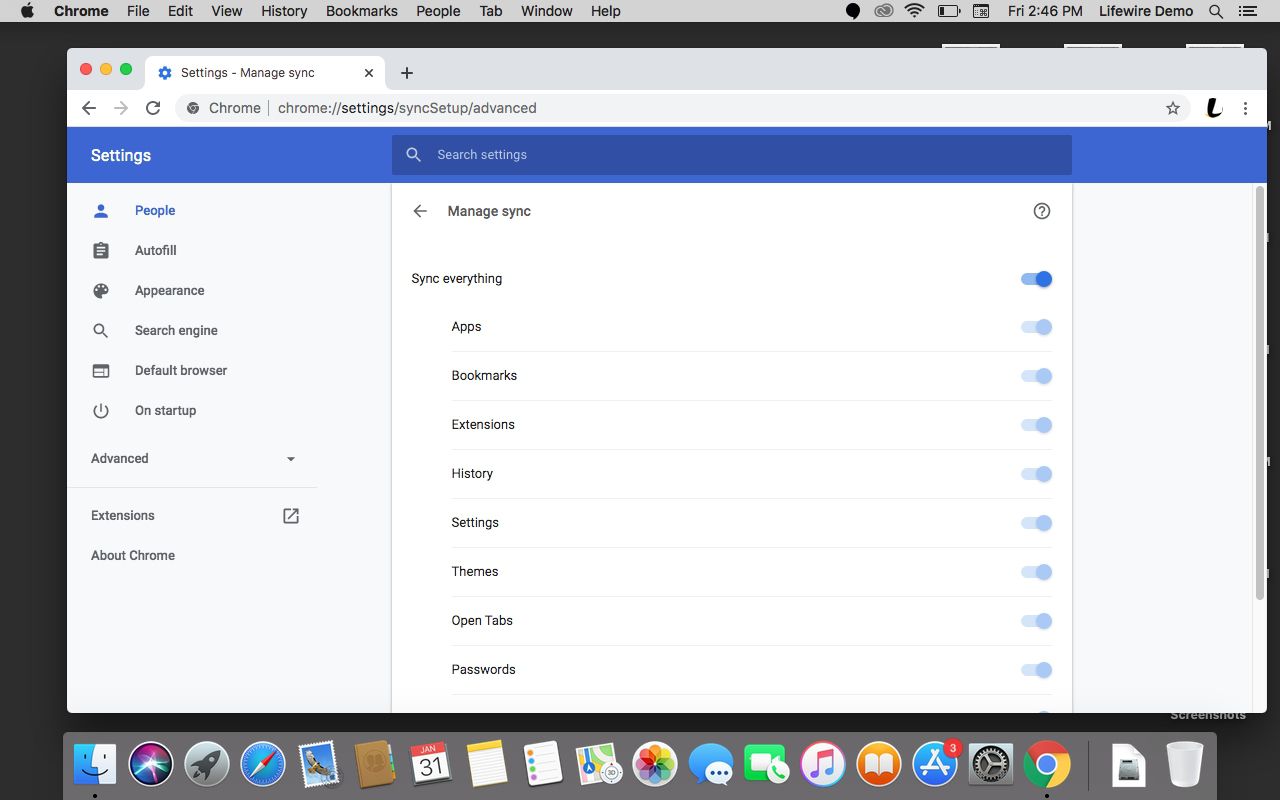Click the browser forward arrow
The height and width of the screenshot is (800, 1280).
tap(121, 108)
